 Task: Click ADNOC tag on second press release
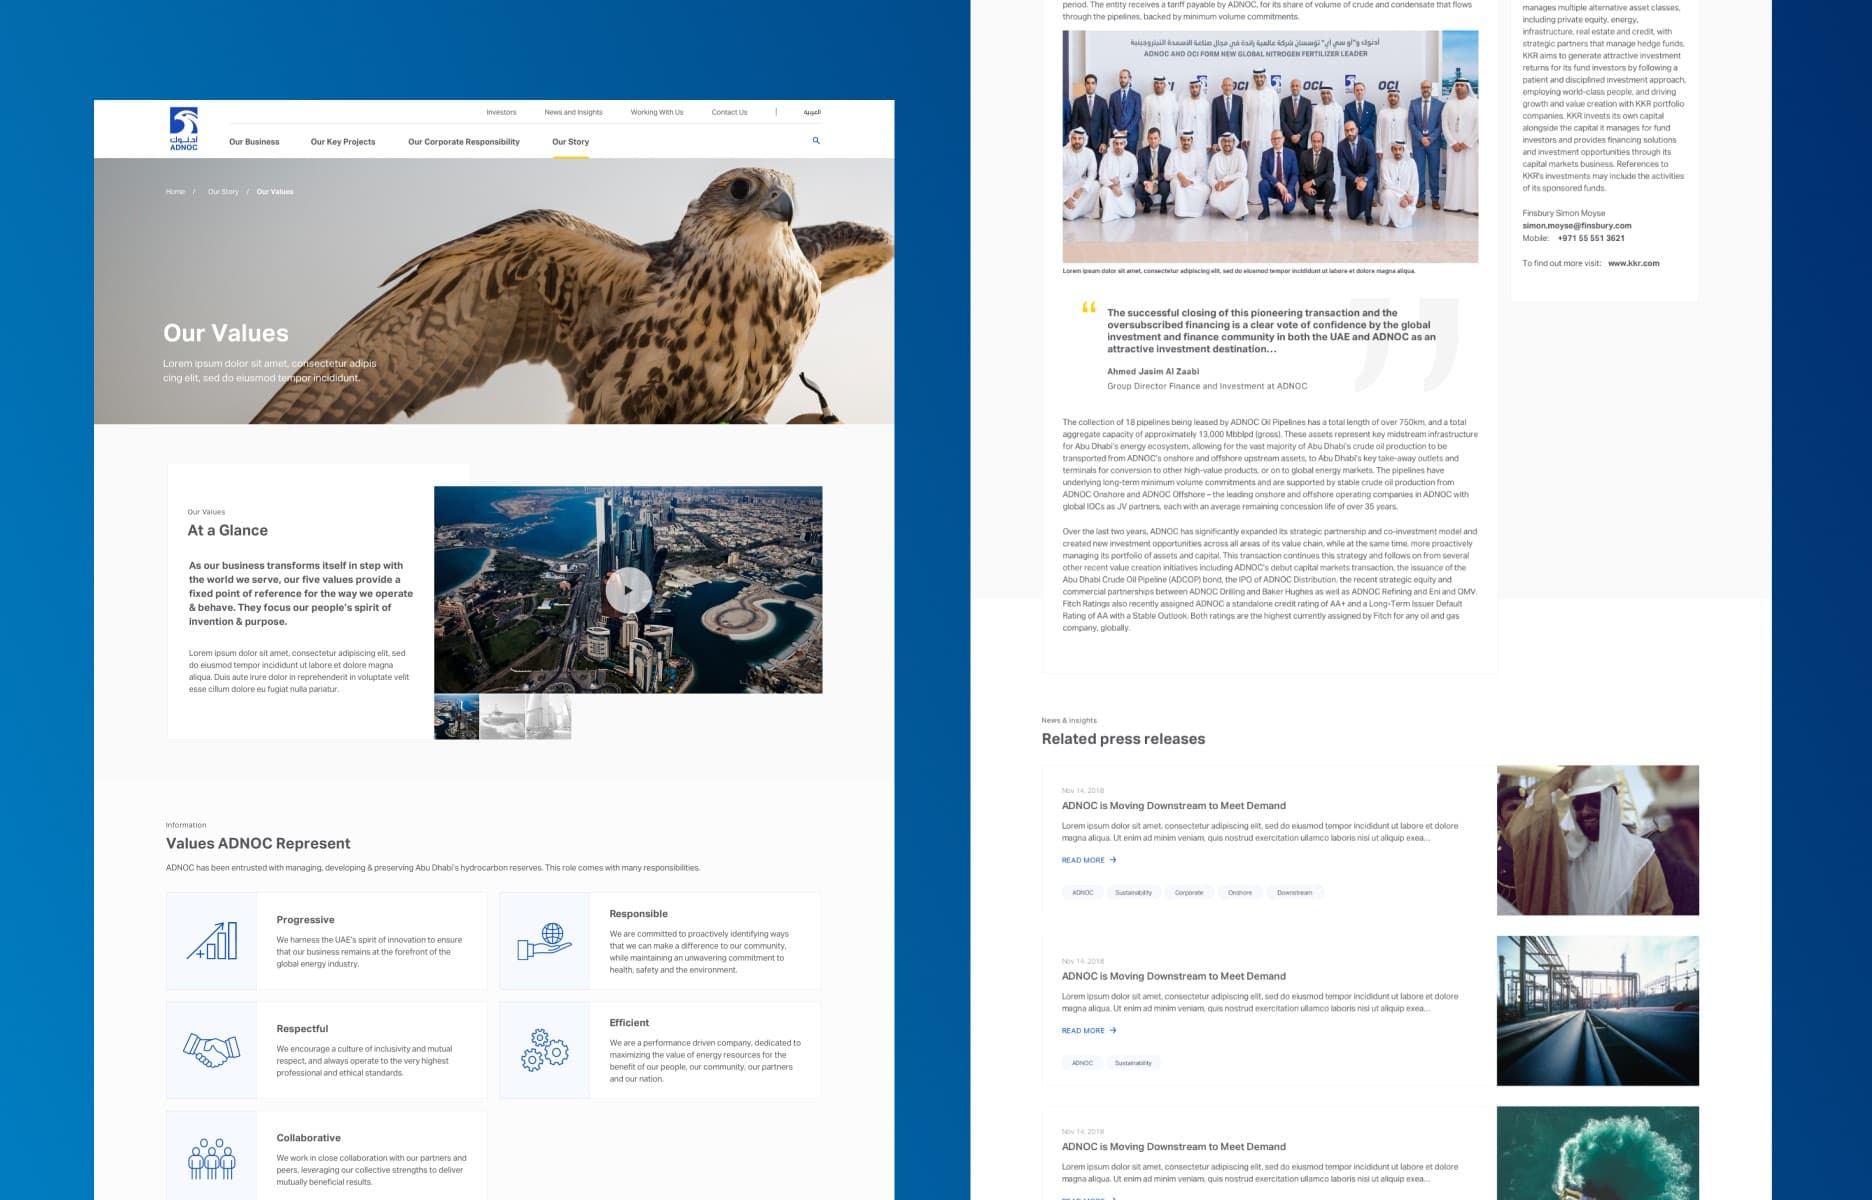tap(1083, 1063)
